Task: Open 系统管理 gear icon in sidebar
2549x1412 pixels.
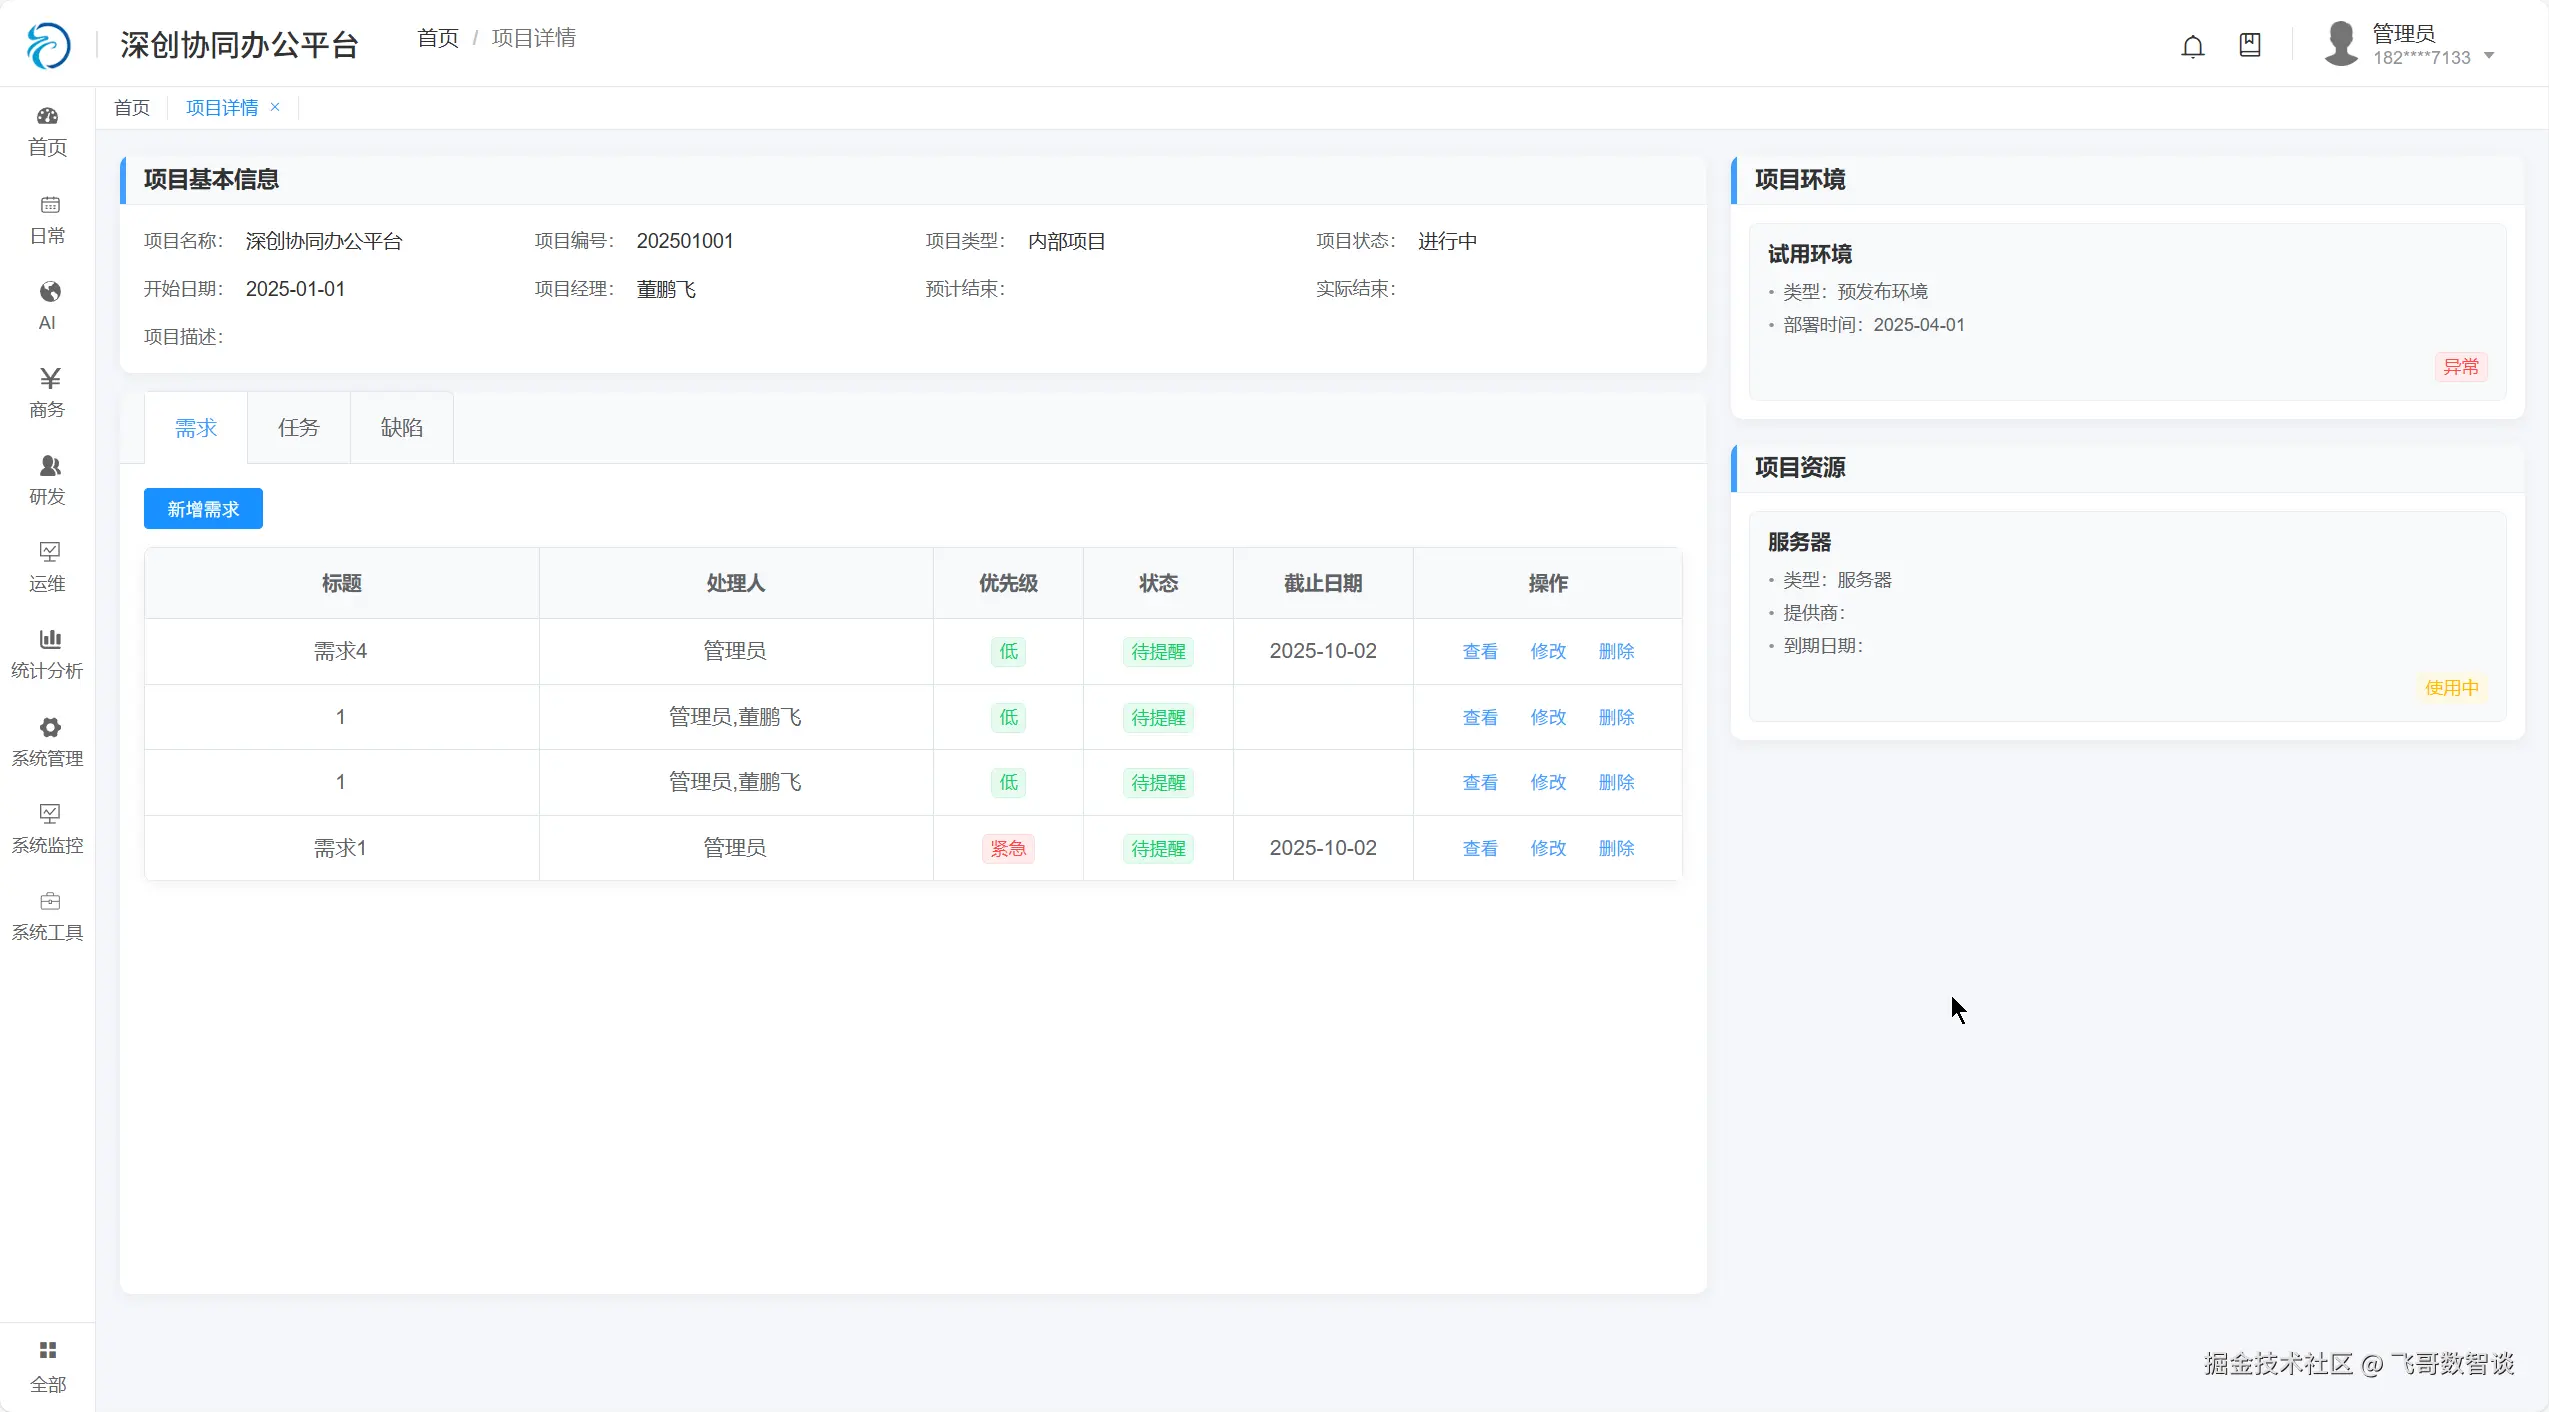Action: [x=49, y=727]
